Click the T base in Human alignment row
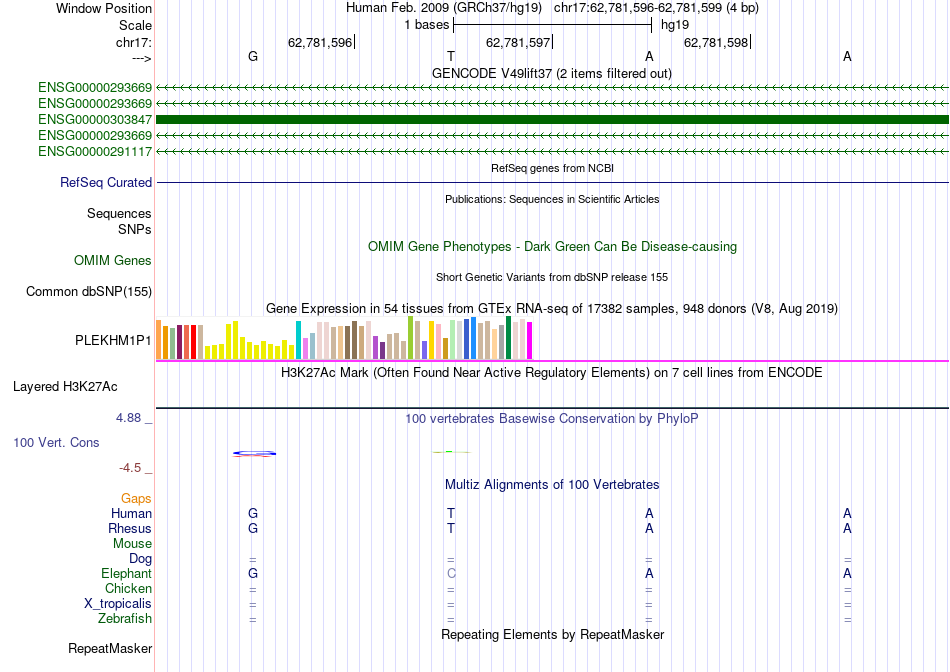Viewport: 950px width, 672px height. point(451,513)
